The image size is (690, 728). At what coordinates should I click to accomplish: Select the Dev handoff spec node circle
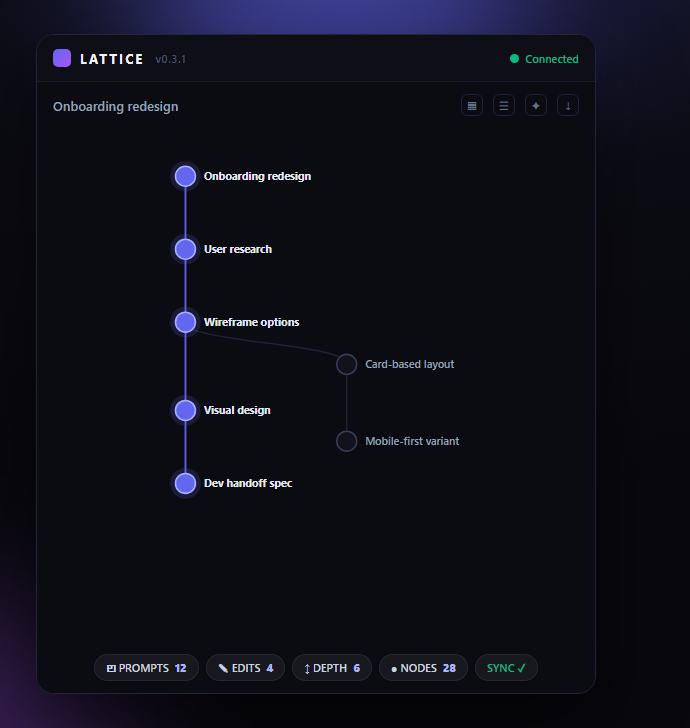click(185, 483)
